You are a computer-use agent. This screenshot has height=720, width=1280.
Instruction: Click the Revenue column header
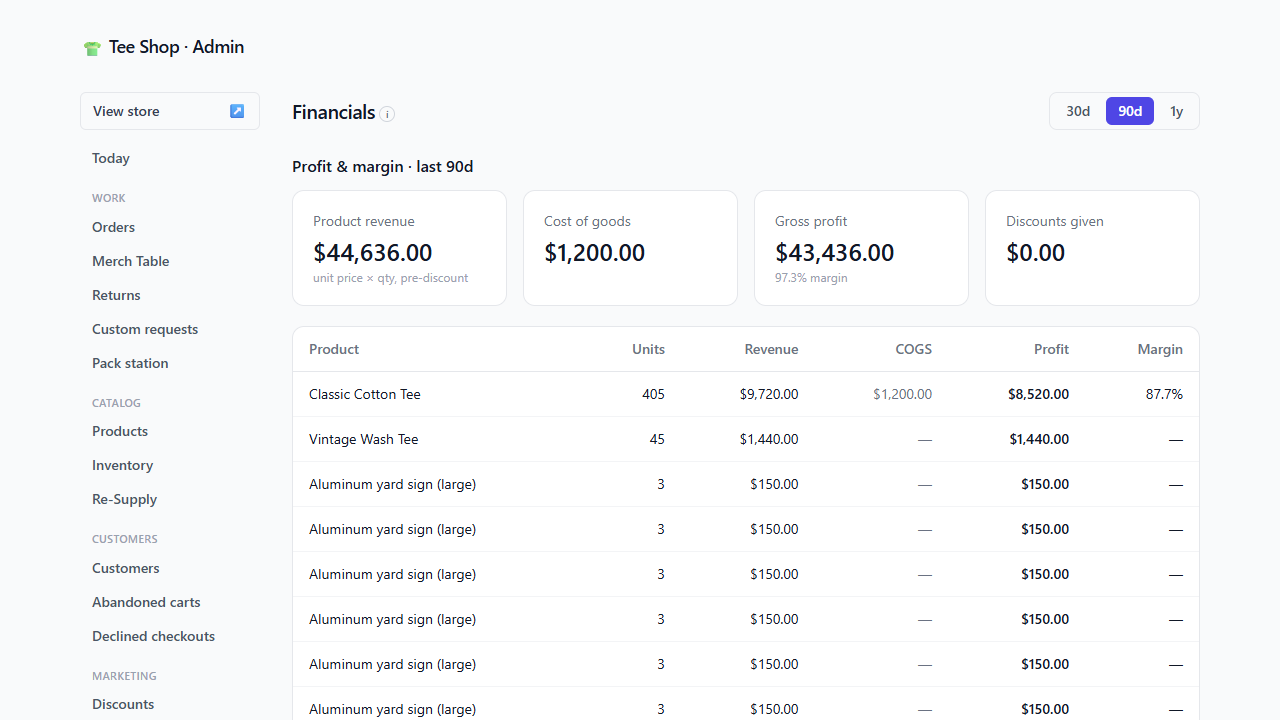coord(771,349)
